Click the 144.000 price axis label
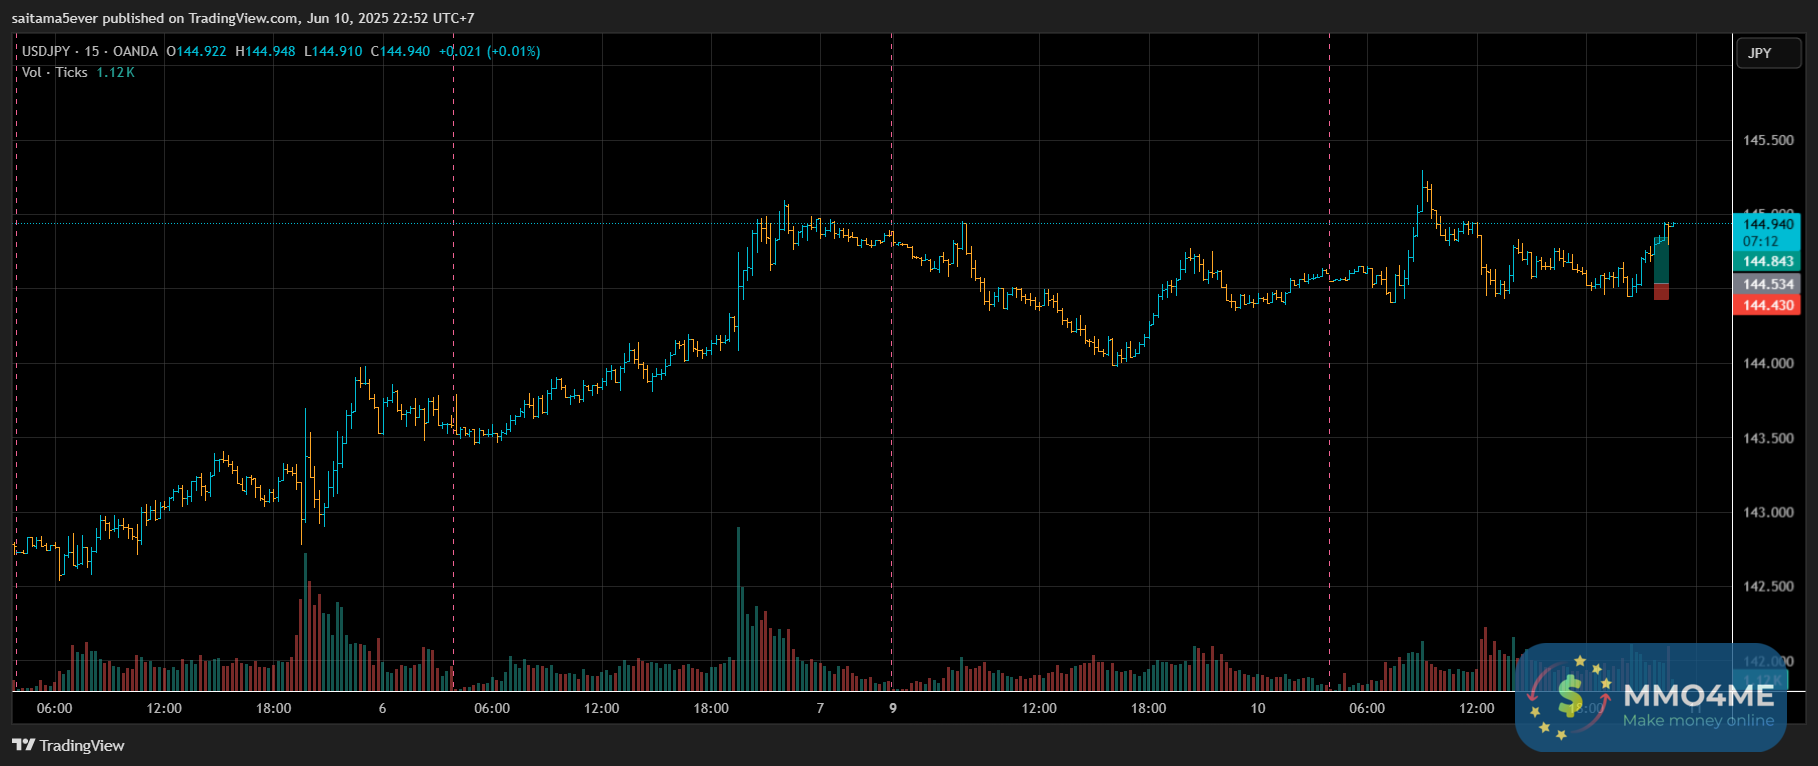Viewport: 1818px width, 766px height. point(1768,363)
